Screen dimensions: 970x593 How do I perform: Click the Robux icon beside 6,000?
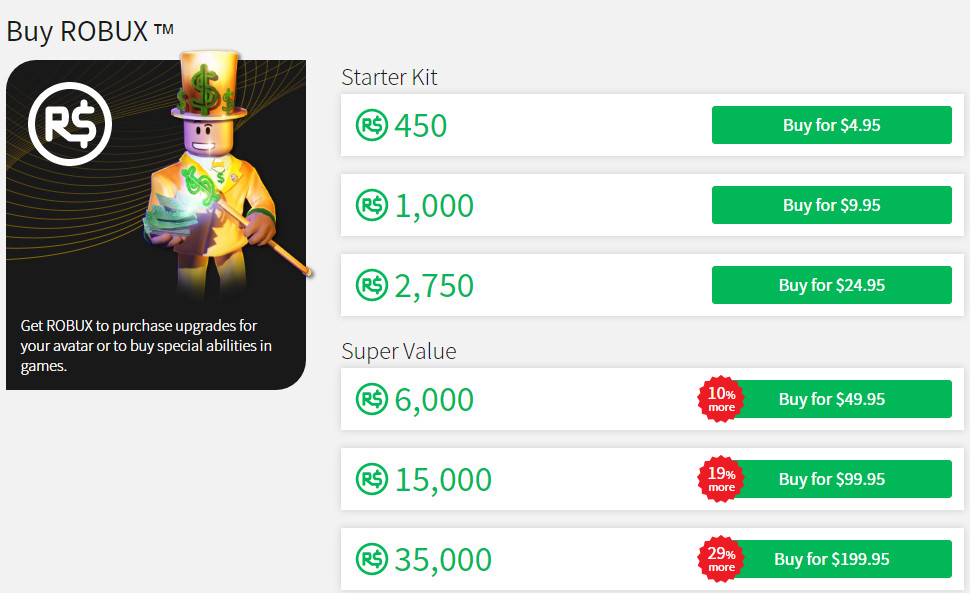[x=371, y=400]
